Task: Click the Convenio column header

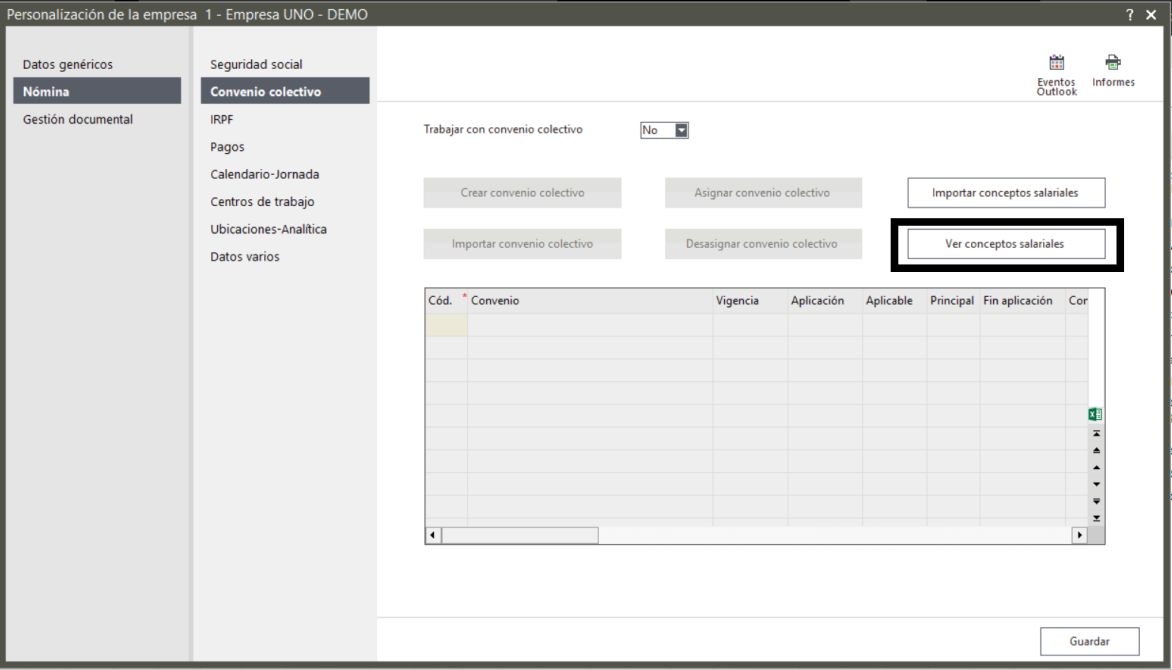Action: point(590,301)
